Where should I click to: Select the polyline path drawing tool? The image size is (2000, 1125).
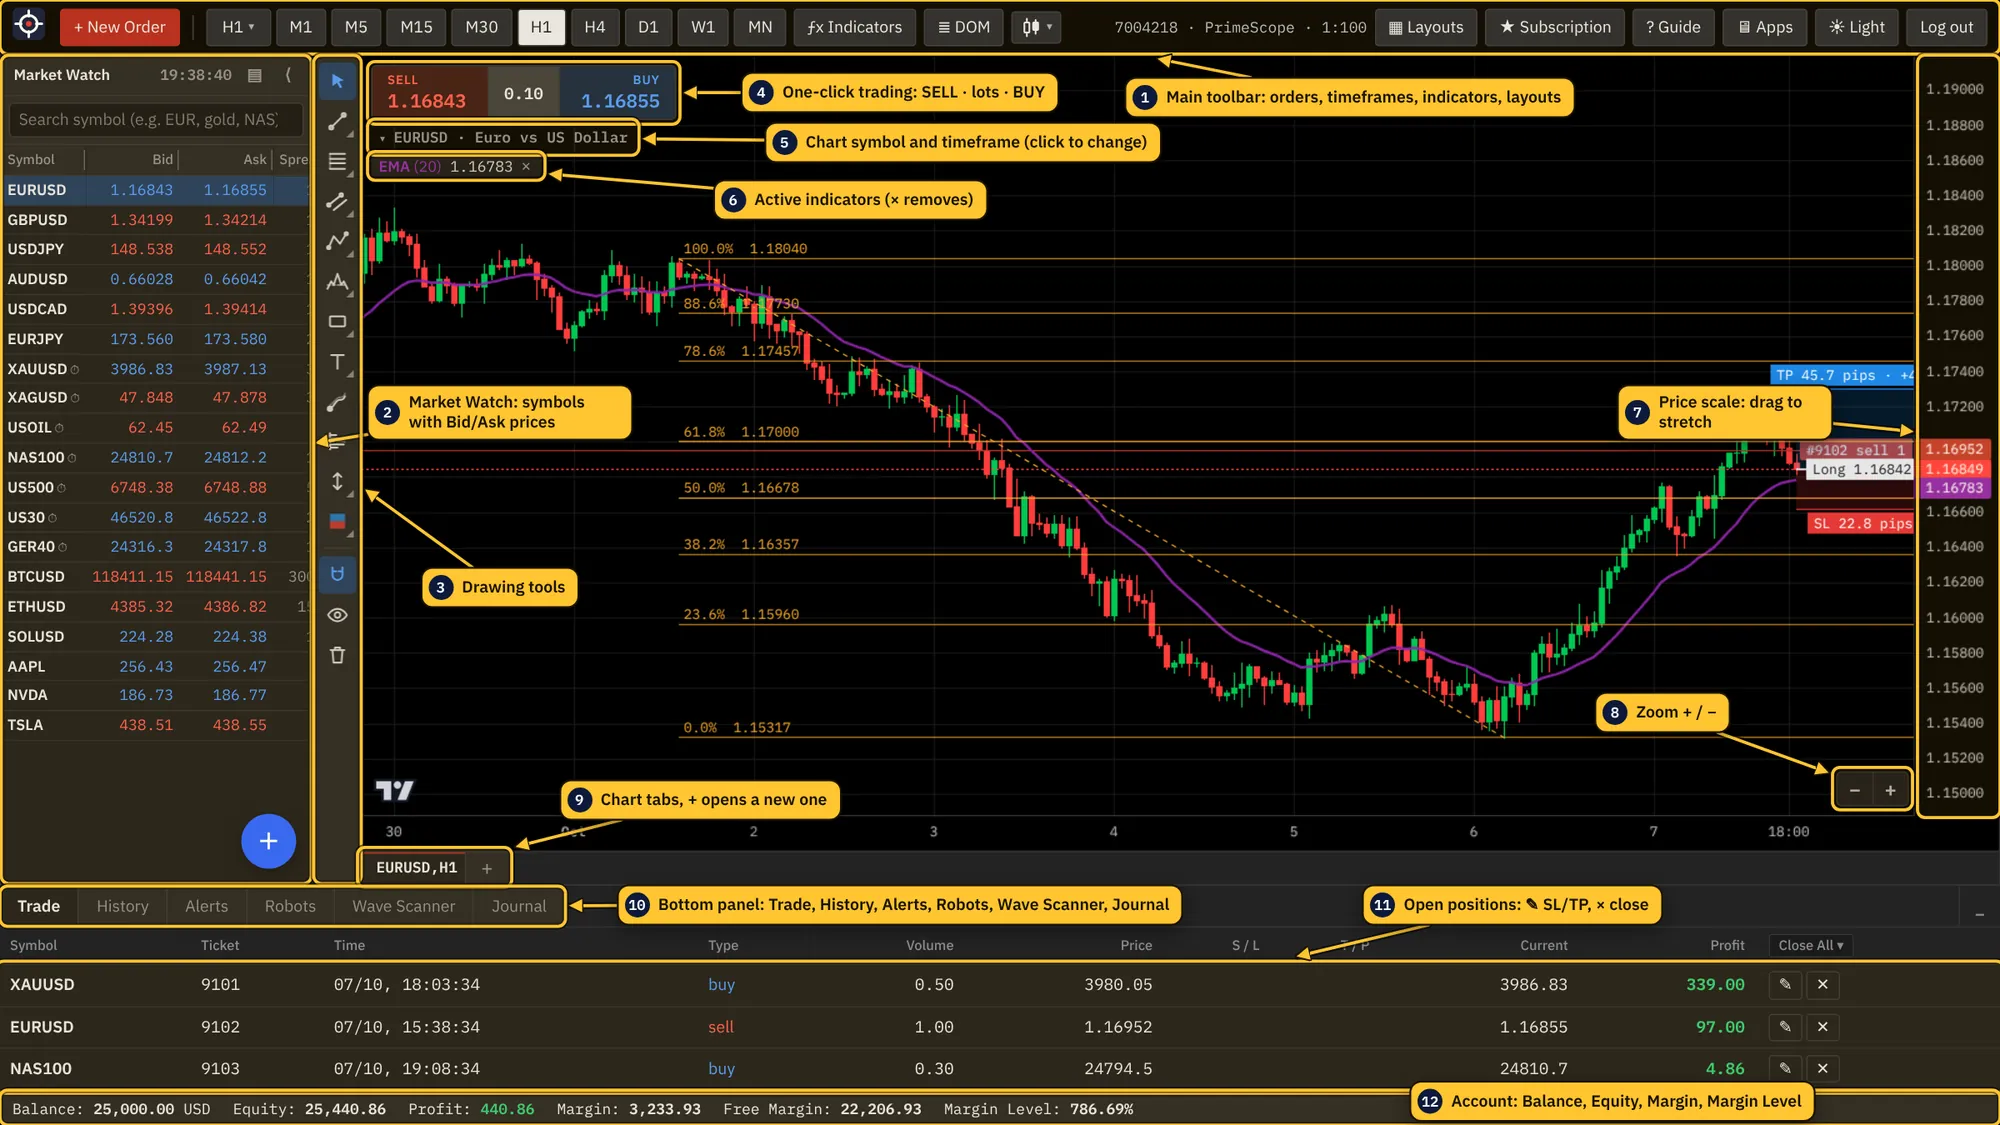click(337, 241)
